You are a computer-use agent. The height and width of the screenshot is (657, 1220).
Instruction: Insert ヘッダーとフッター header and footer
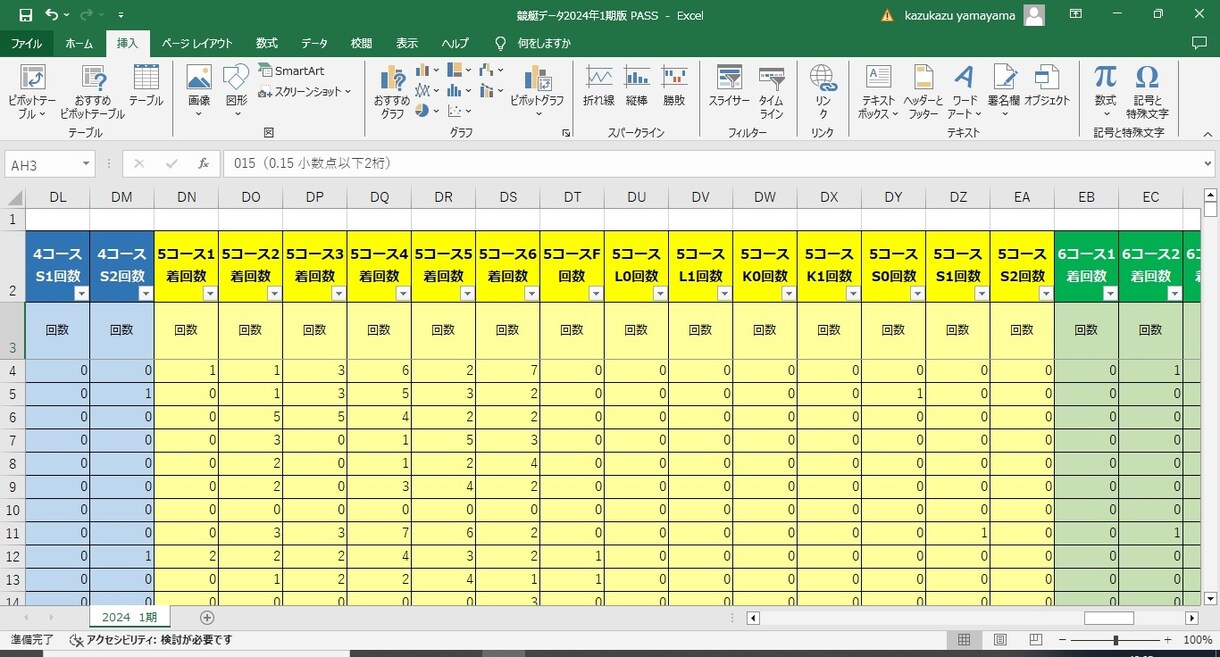tap(923, 91)
